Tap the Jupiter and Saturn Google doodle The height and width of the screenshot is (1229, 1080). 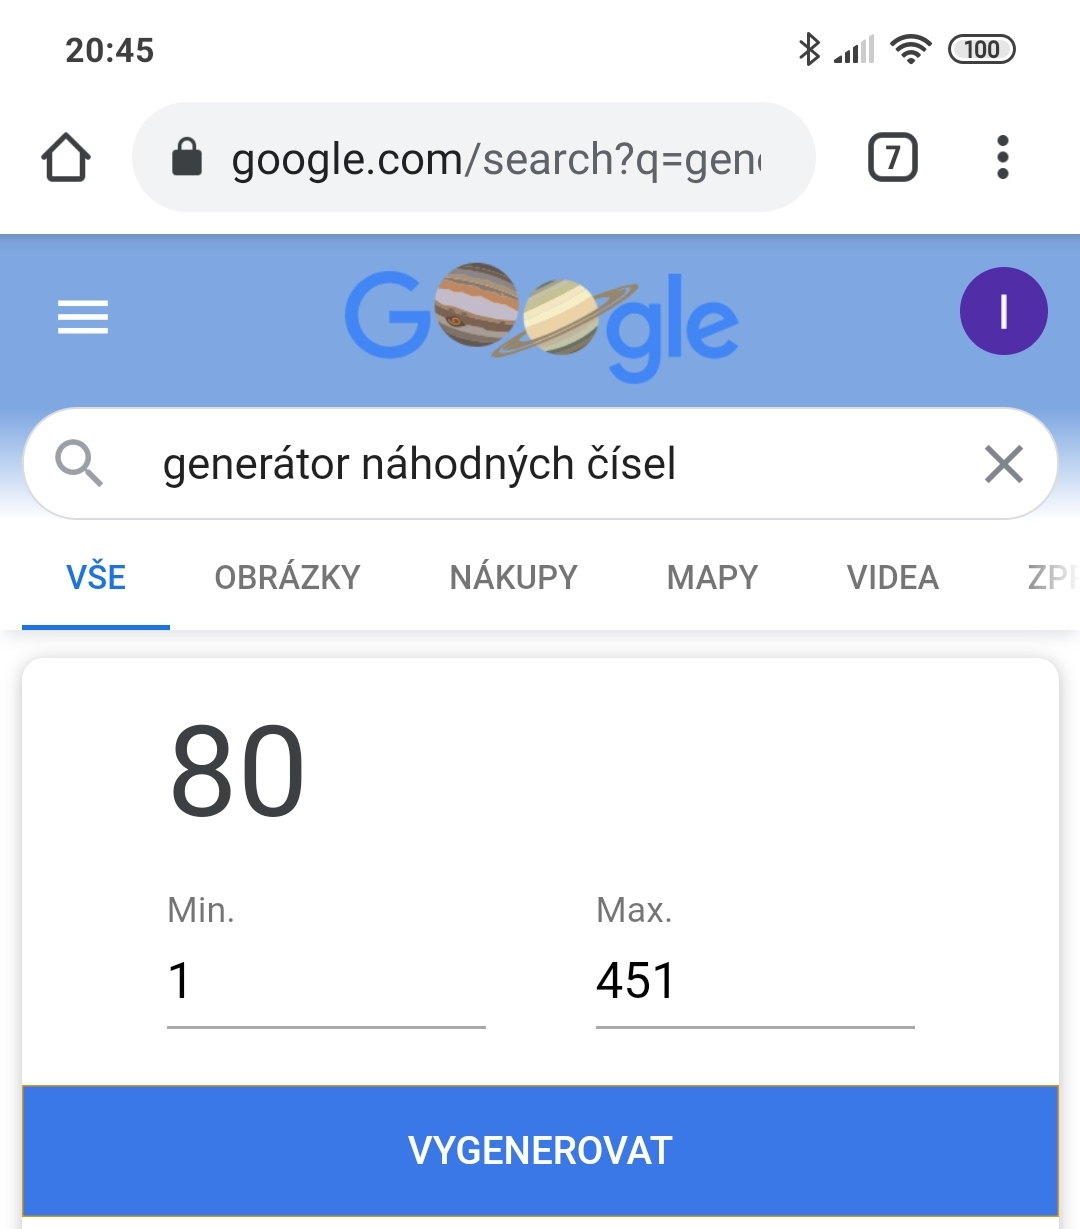(541, 320)
